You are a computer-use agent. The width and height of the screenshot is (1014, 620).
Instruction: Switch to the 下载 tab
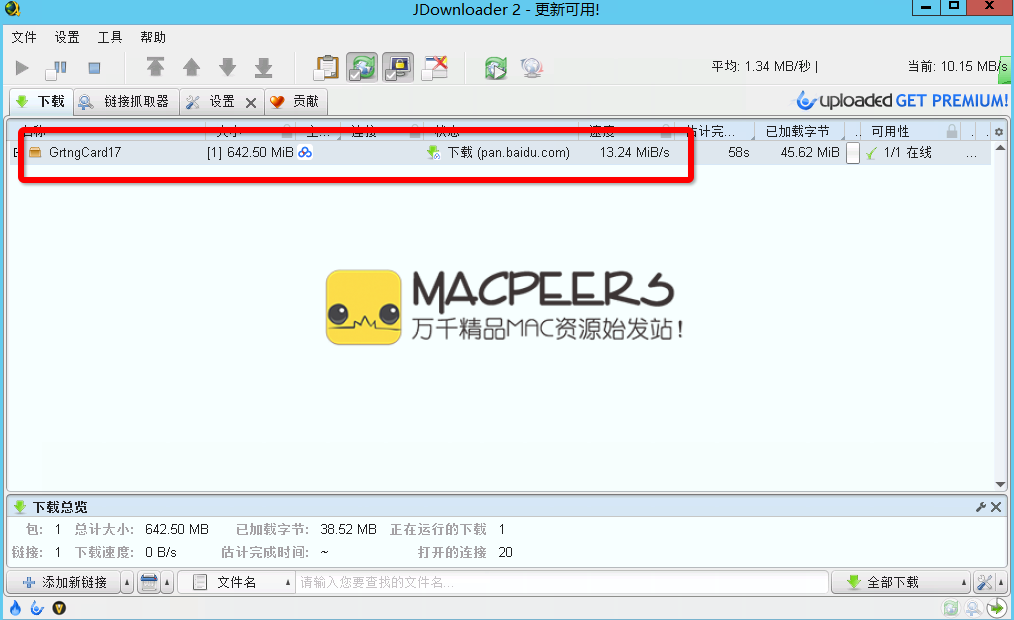pos(41,102)
